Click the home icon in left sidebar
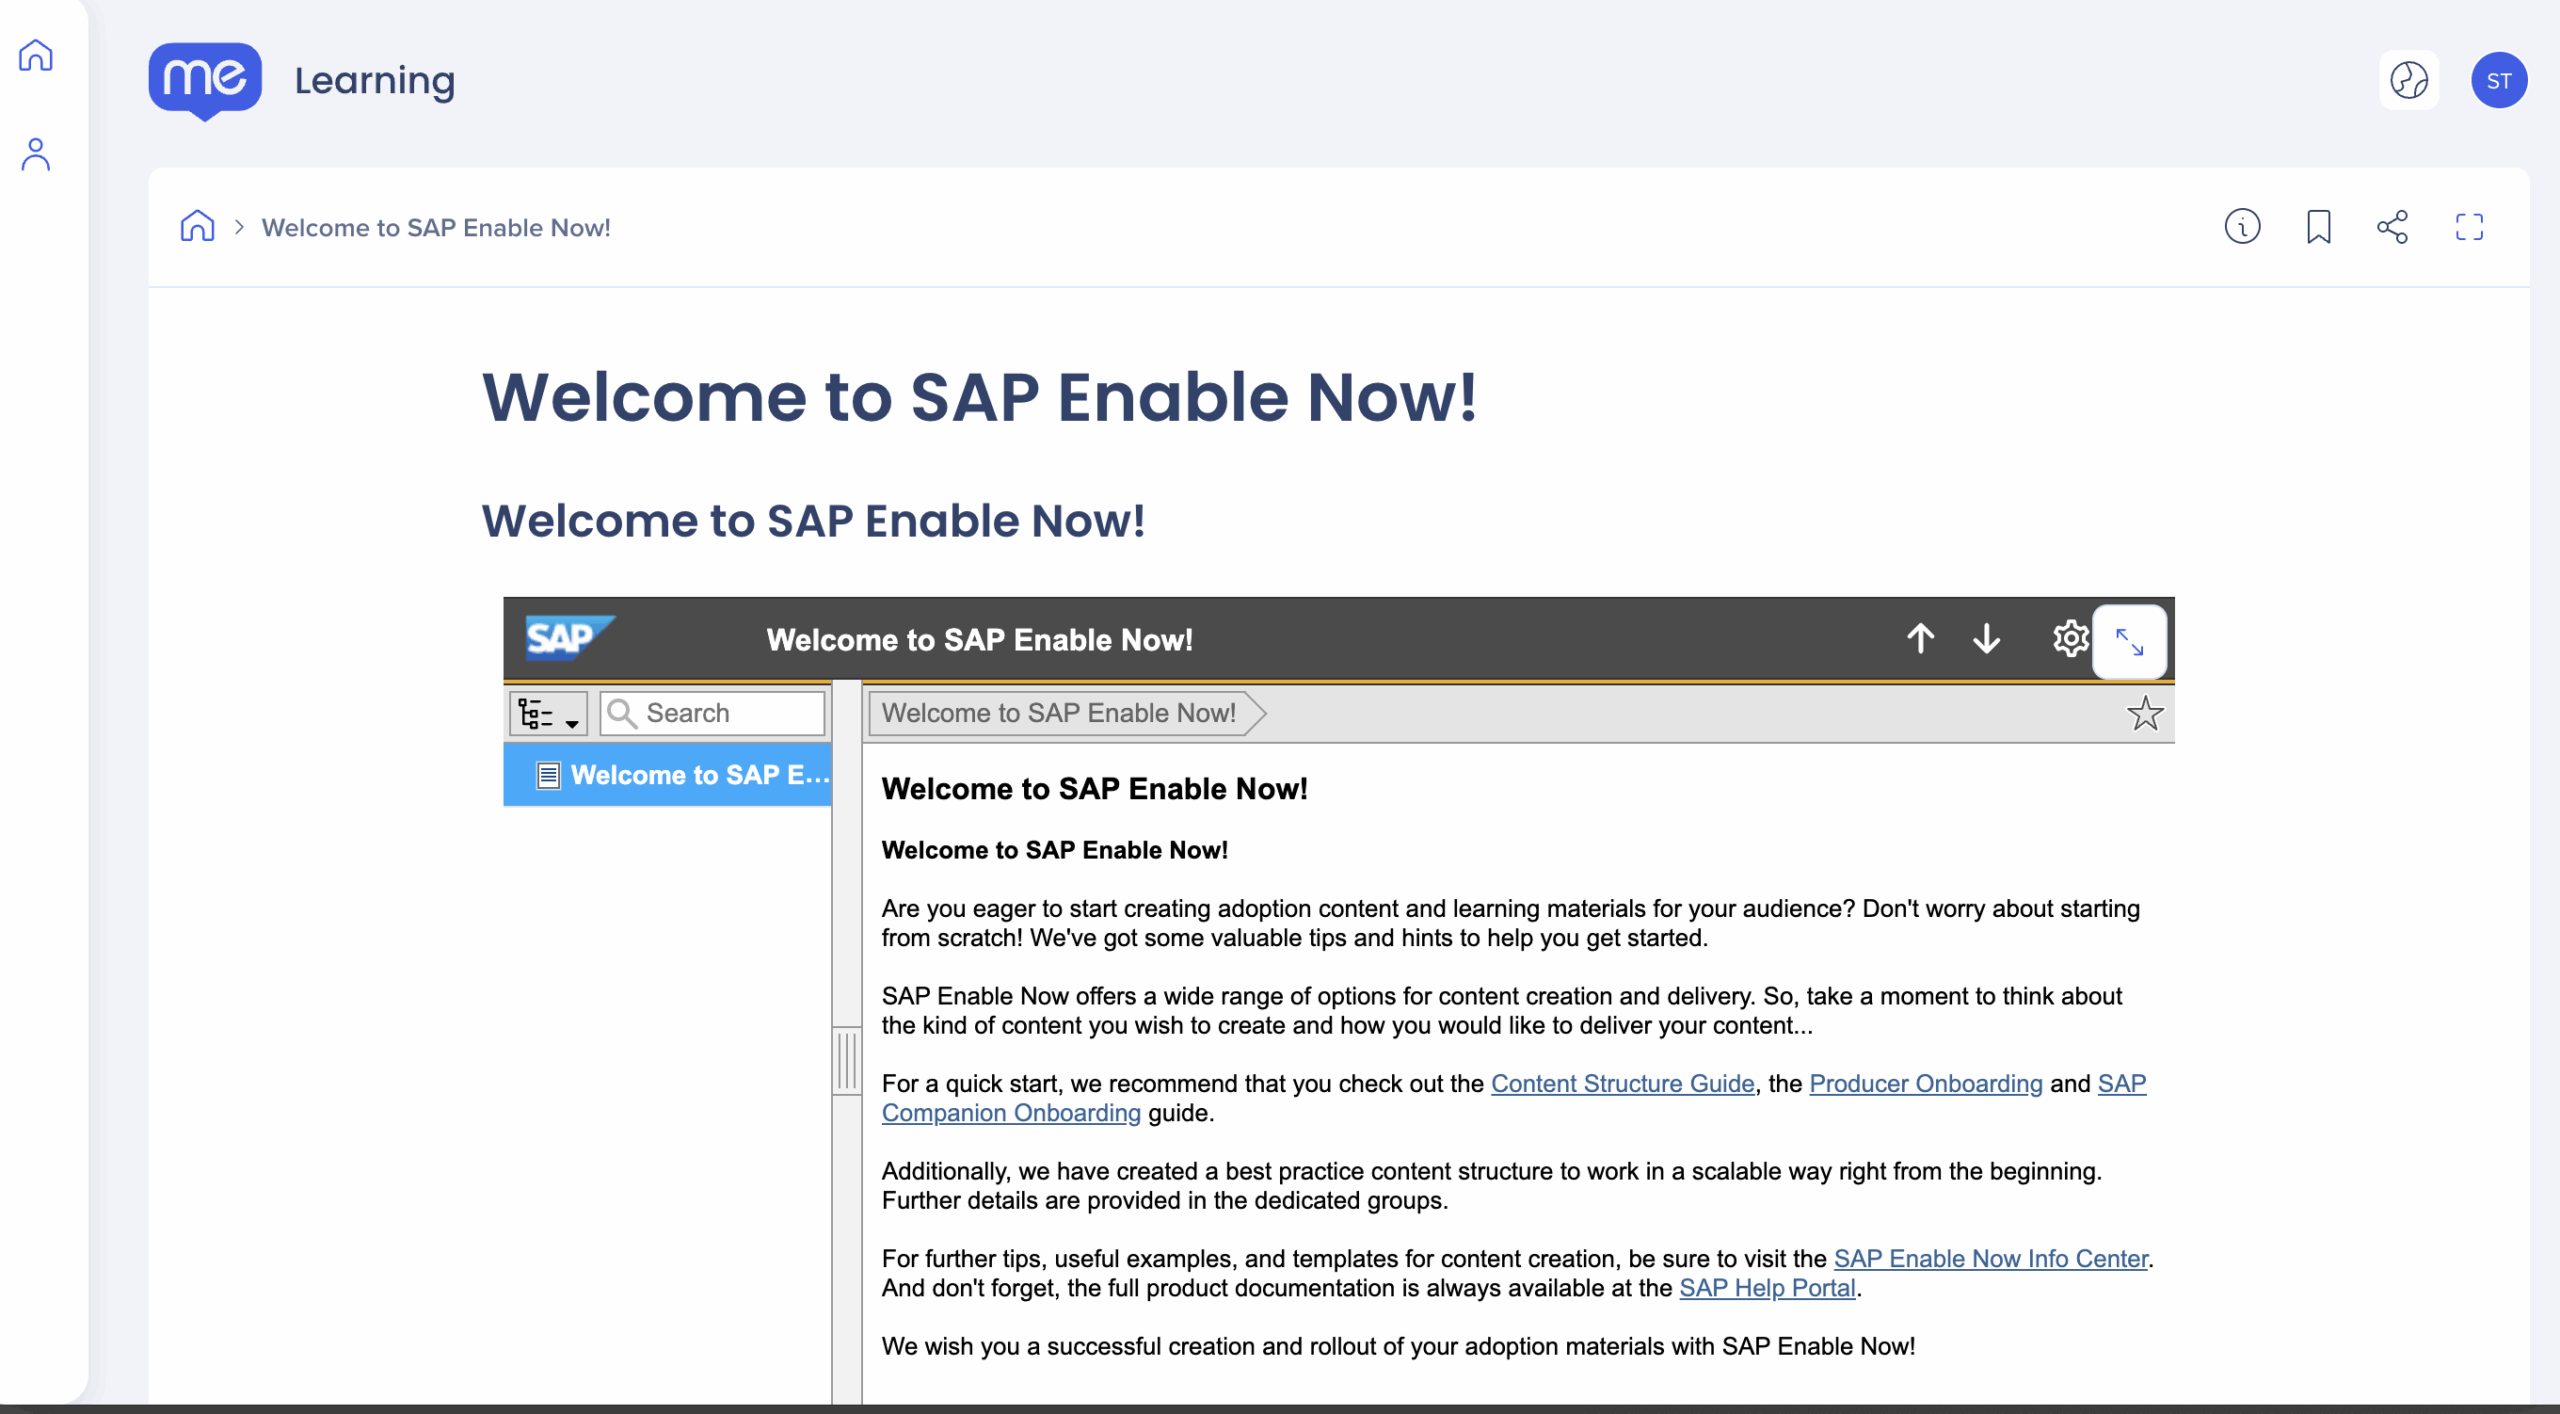Screen dimensions: 2560x1414 36,55
